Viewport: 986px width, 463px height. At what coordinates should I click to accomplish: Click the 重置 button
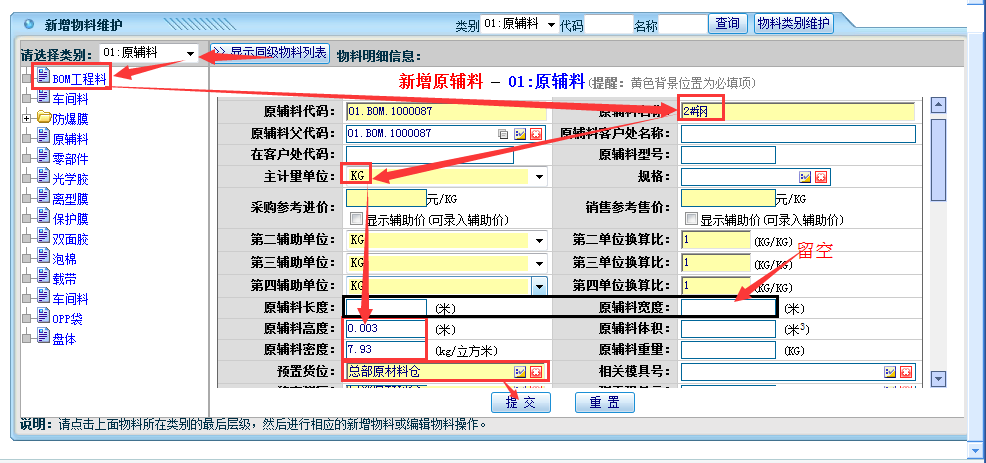604,403
